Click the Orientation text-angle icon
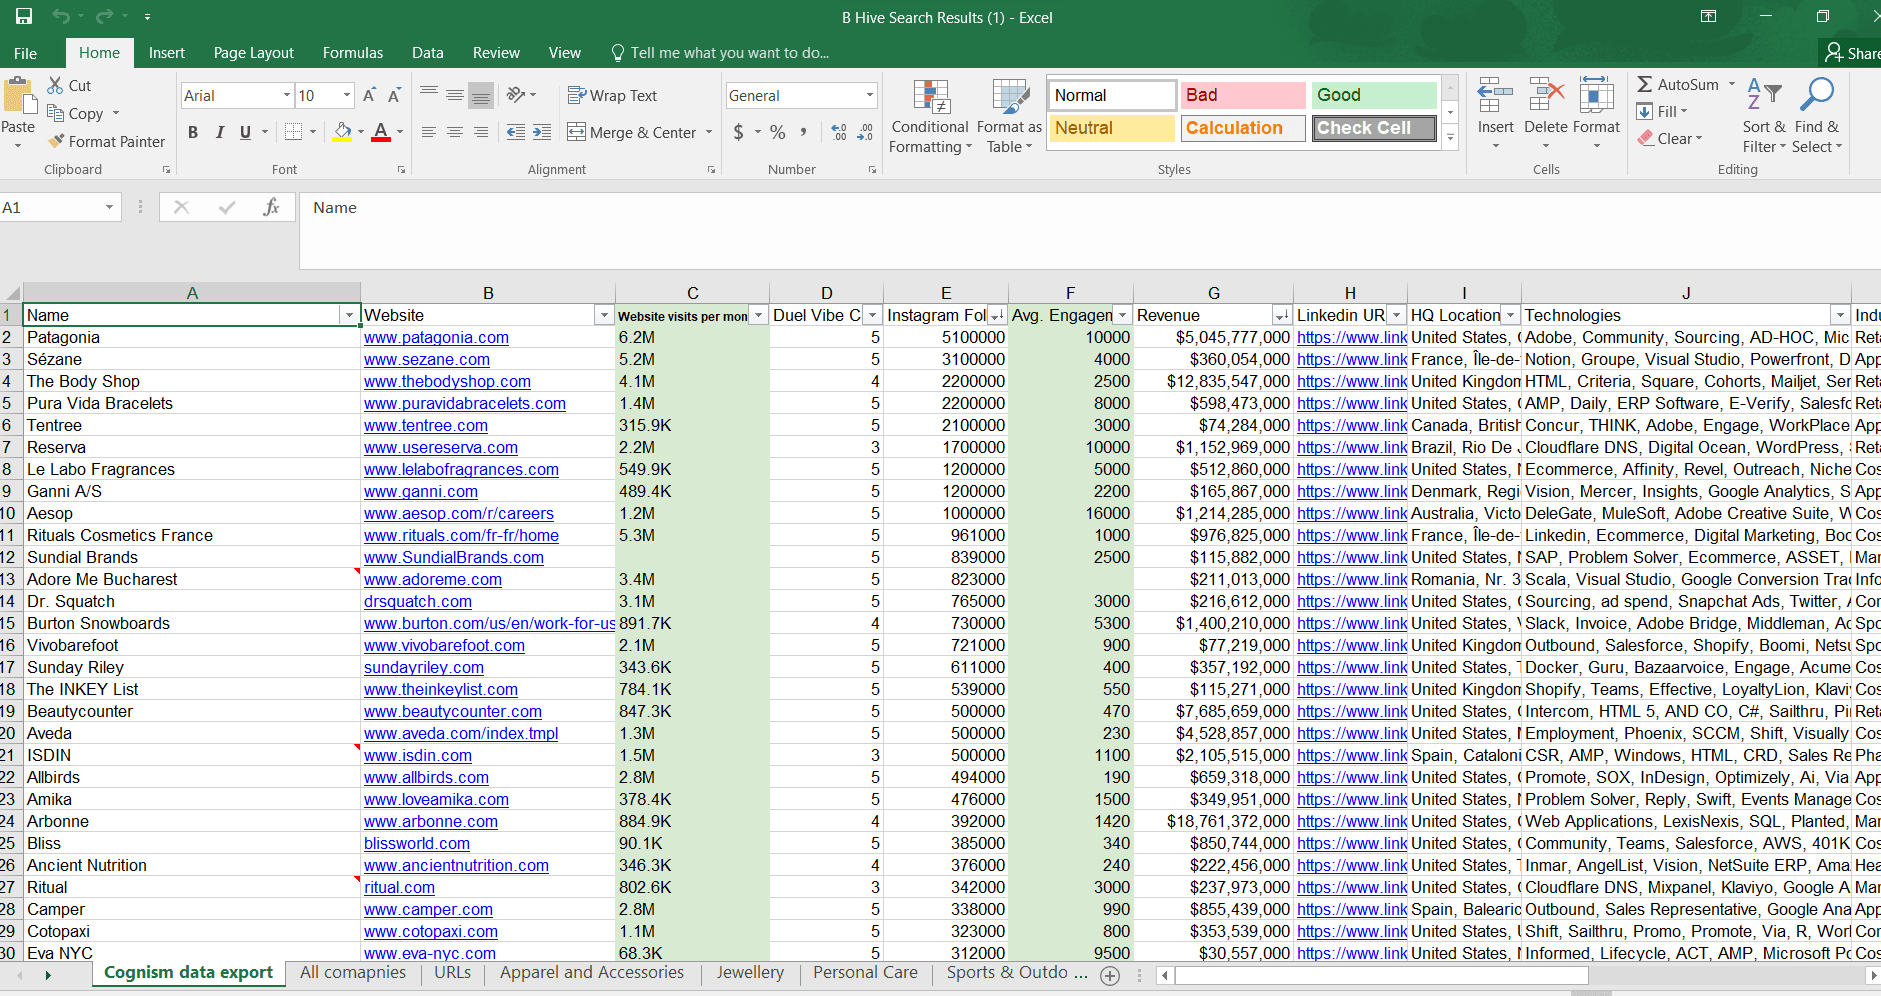Screen dimensions: 1881x996 pyautogui.click(x=516, y=95)
